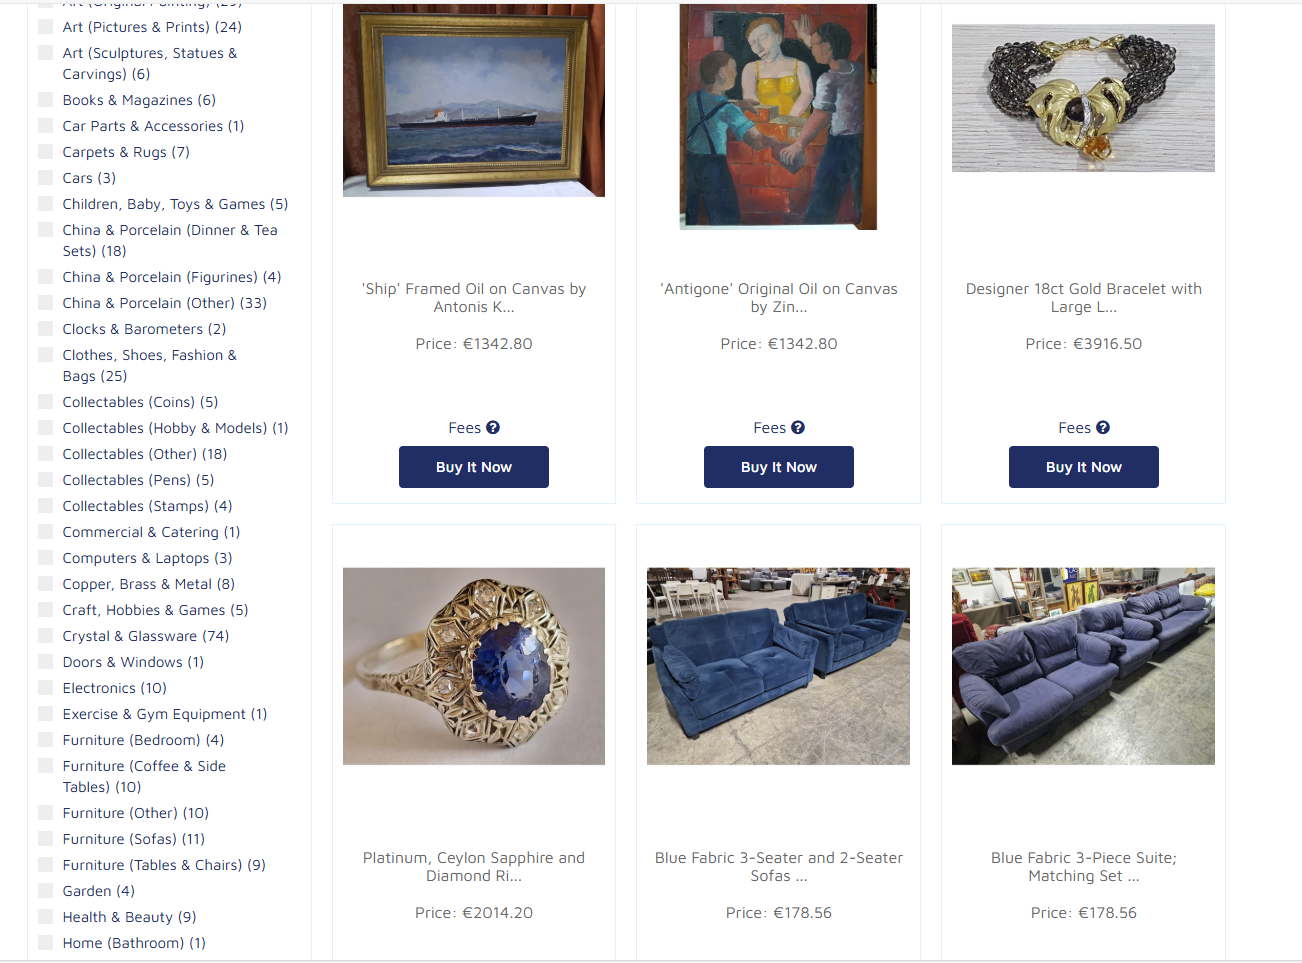Click Buy It Now for Antigone oil painting
Viewport: 1302px width, 963px height.
[x=779, y=467]
